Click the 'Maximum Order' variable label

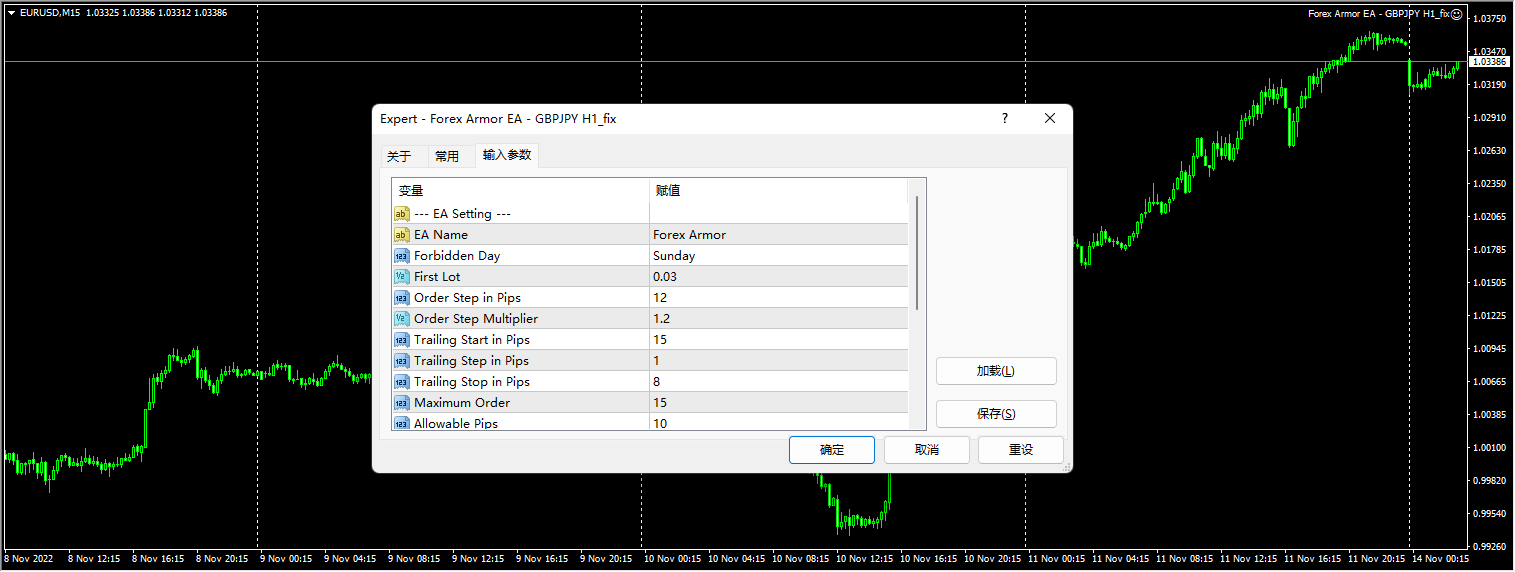click(462, 403)
